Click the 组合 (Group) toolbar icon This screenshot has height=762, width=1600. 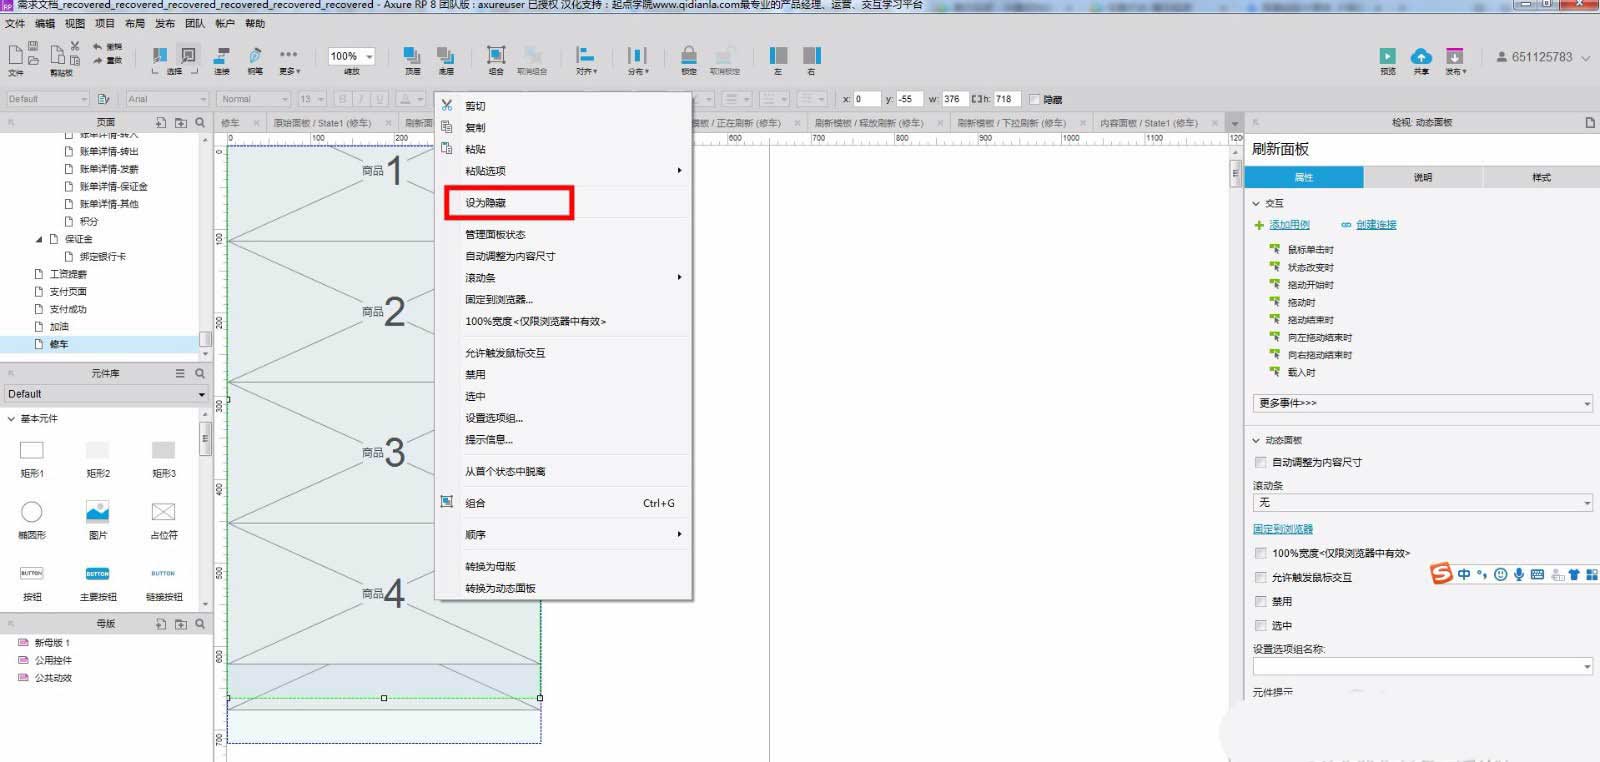[x=496, y=56]
